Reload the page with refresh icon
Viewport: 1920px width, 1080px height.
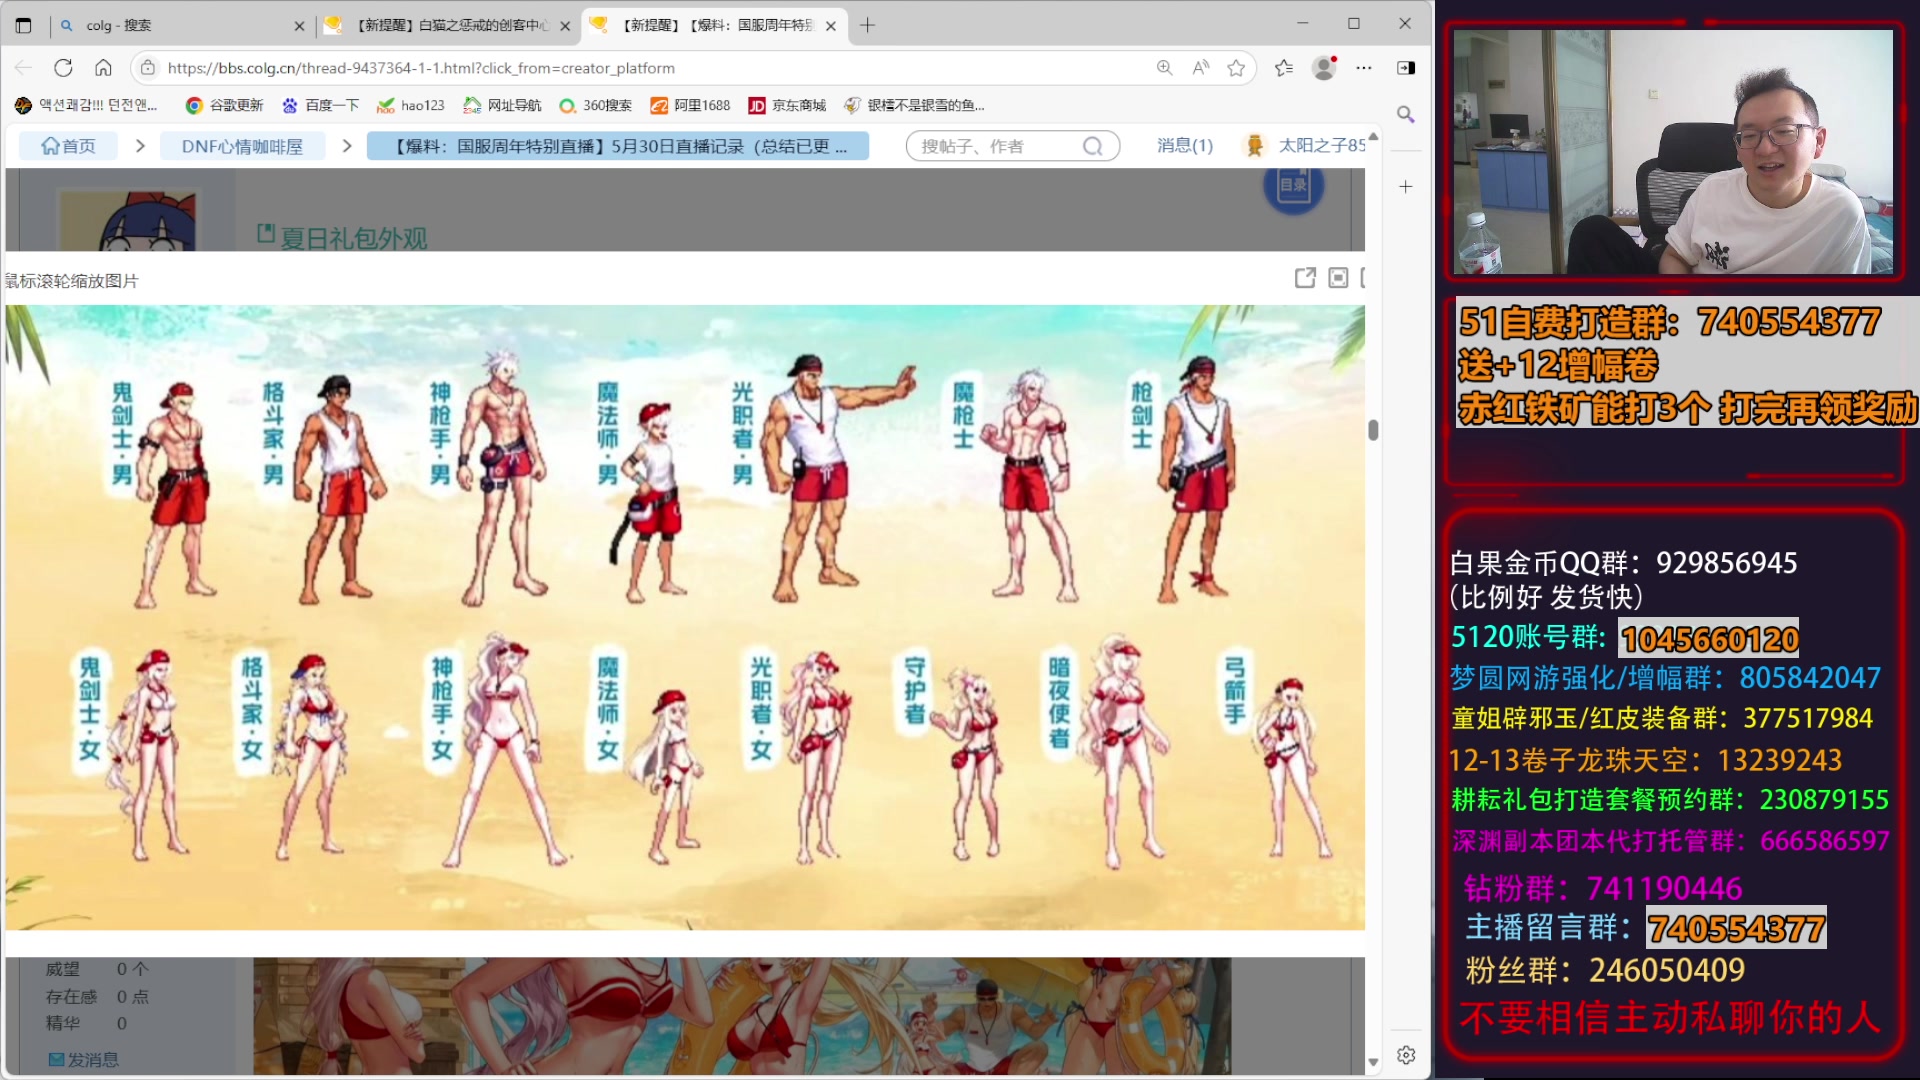point(63,68)
